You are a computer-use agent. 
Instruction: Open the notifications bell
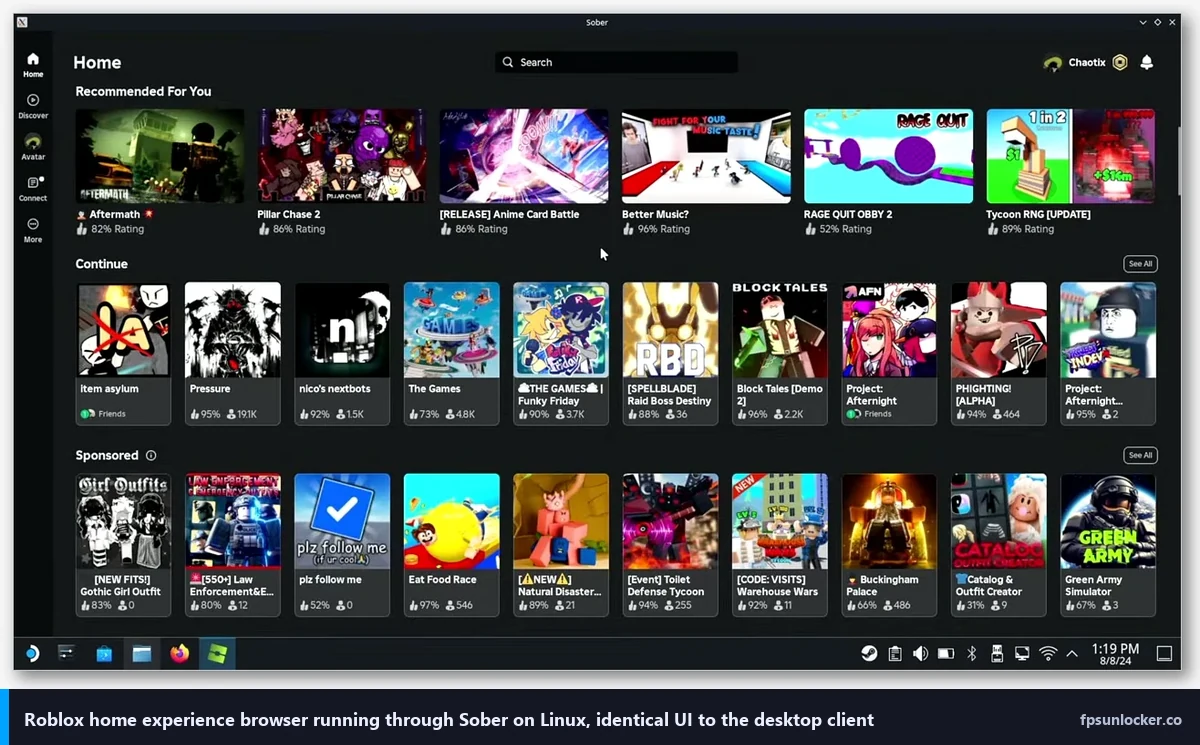(1147, 62)
